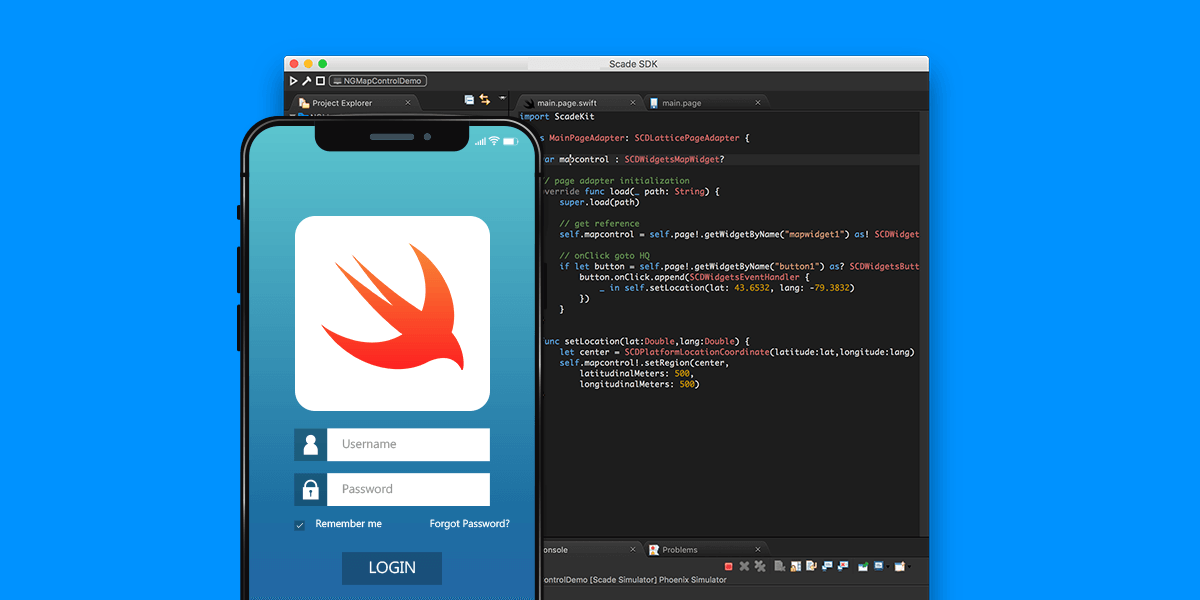Click the Display Selected Console icon

(x=879, y=566)
